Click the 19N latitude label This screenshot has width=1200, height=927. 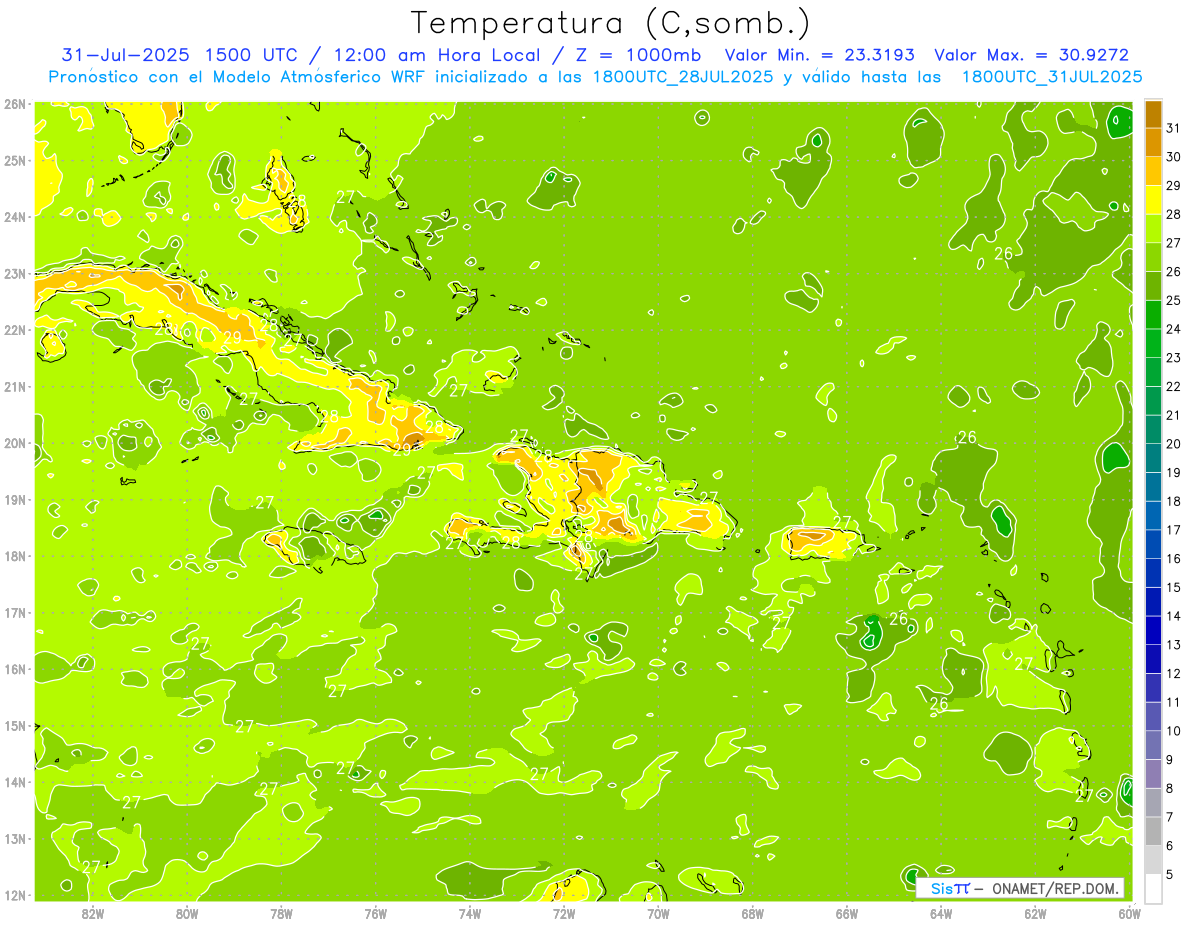[14, 500]
